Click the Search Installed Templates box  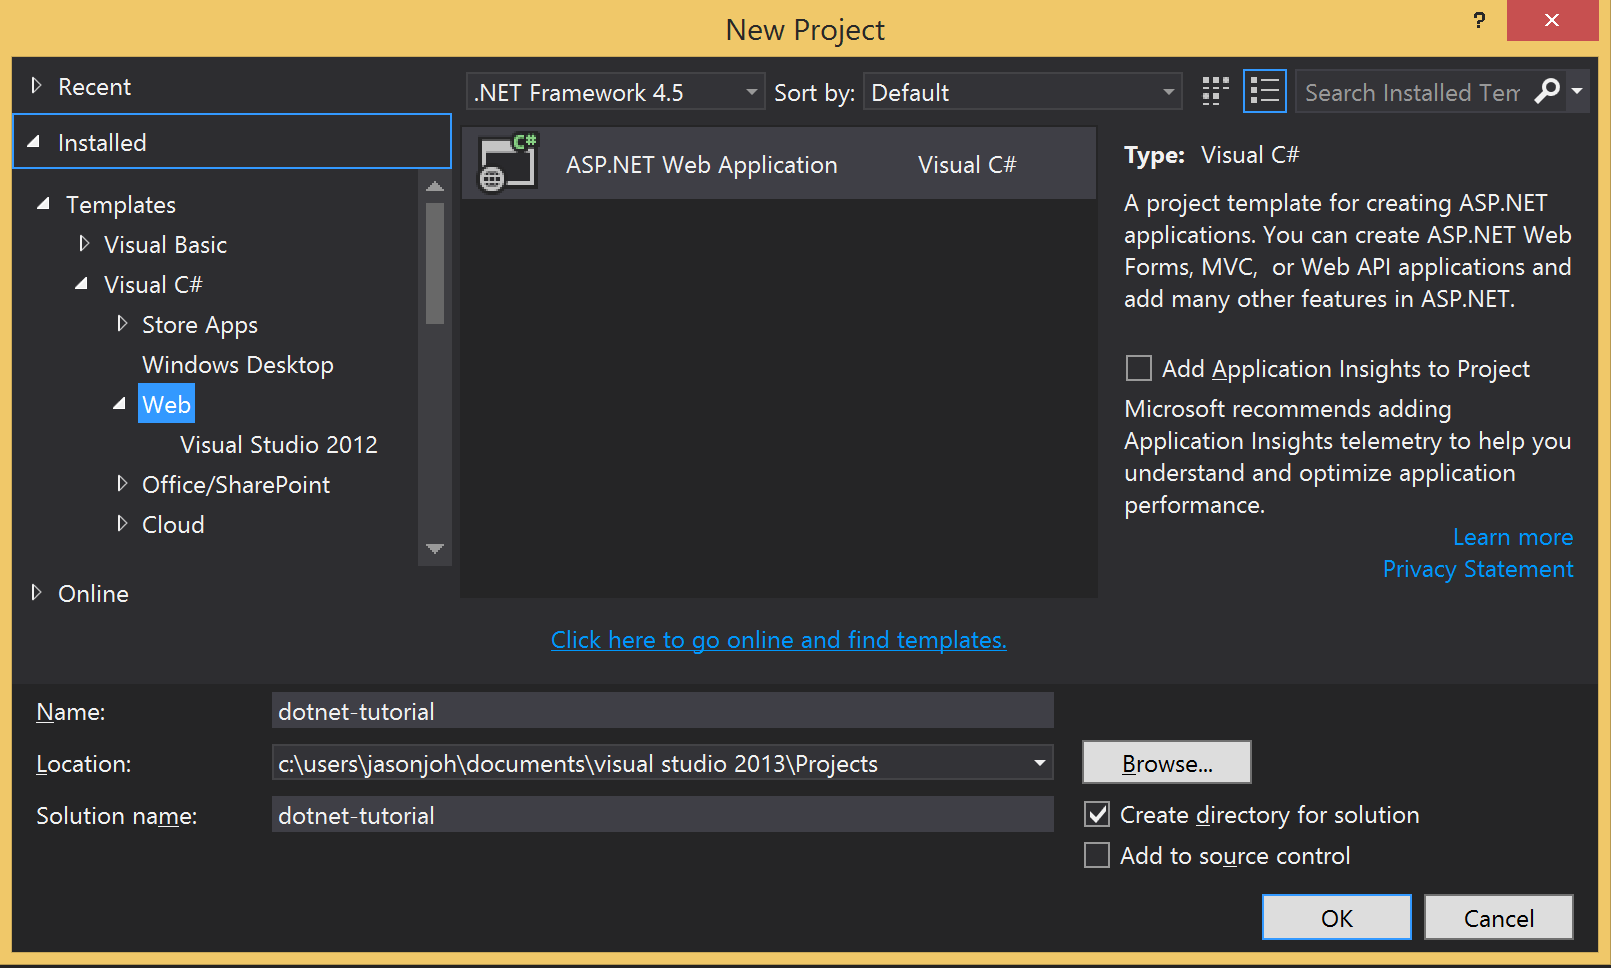(x=1413, y=92)
